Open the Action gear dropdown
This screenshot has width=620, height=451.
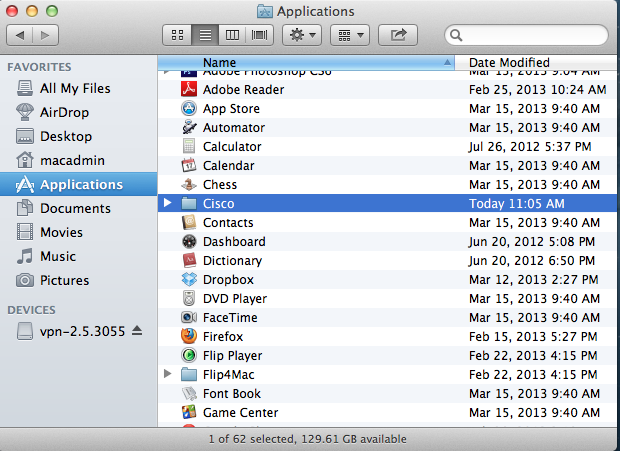(x=301, y=35)
